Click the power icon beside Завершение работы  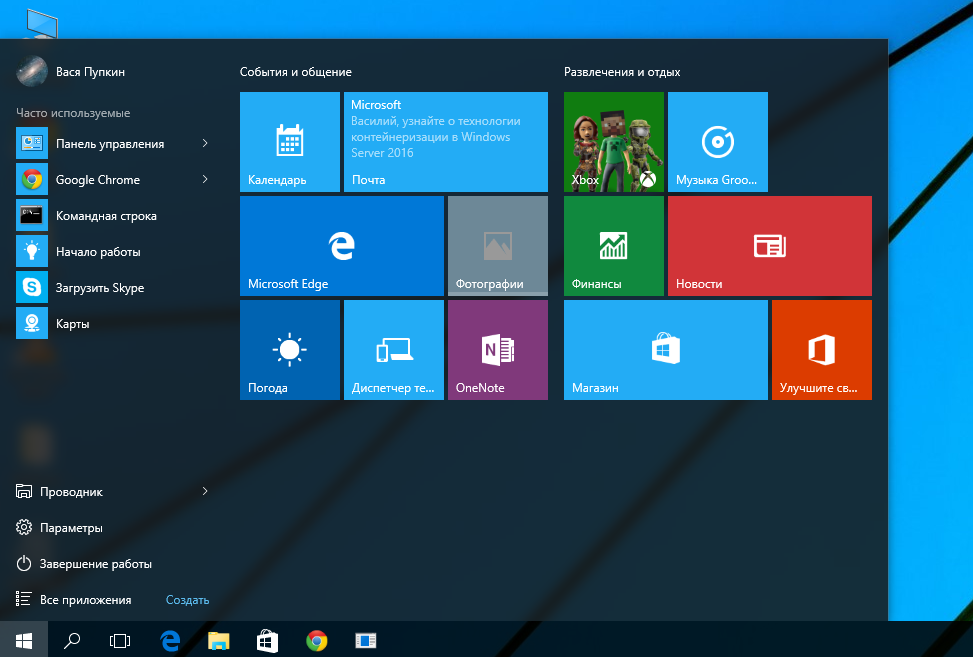click(24, 563)
